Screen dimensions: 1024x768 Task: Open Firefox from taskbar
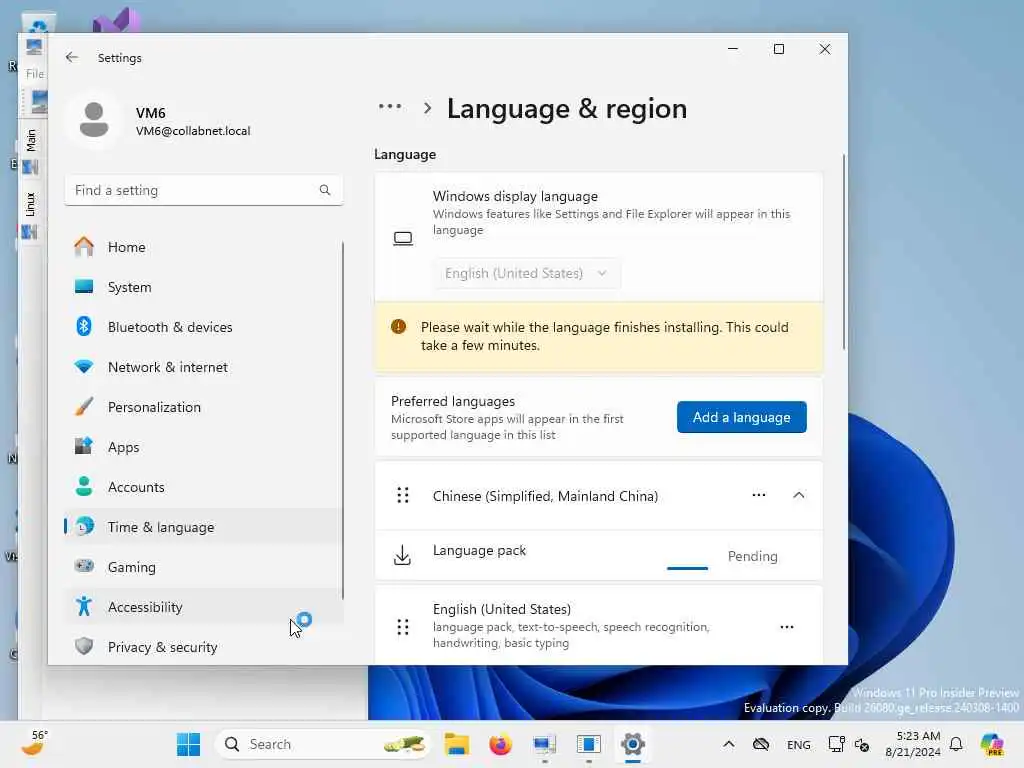pos(501,744)
